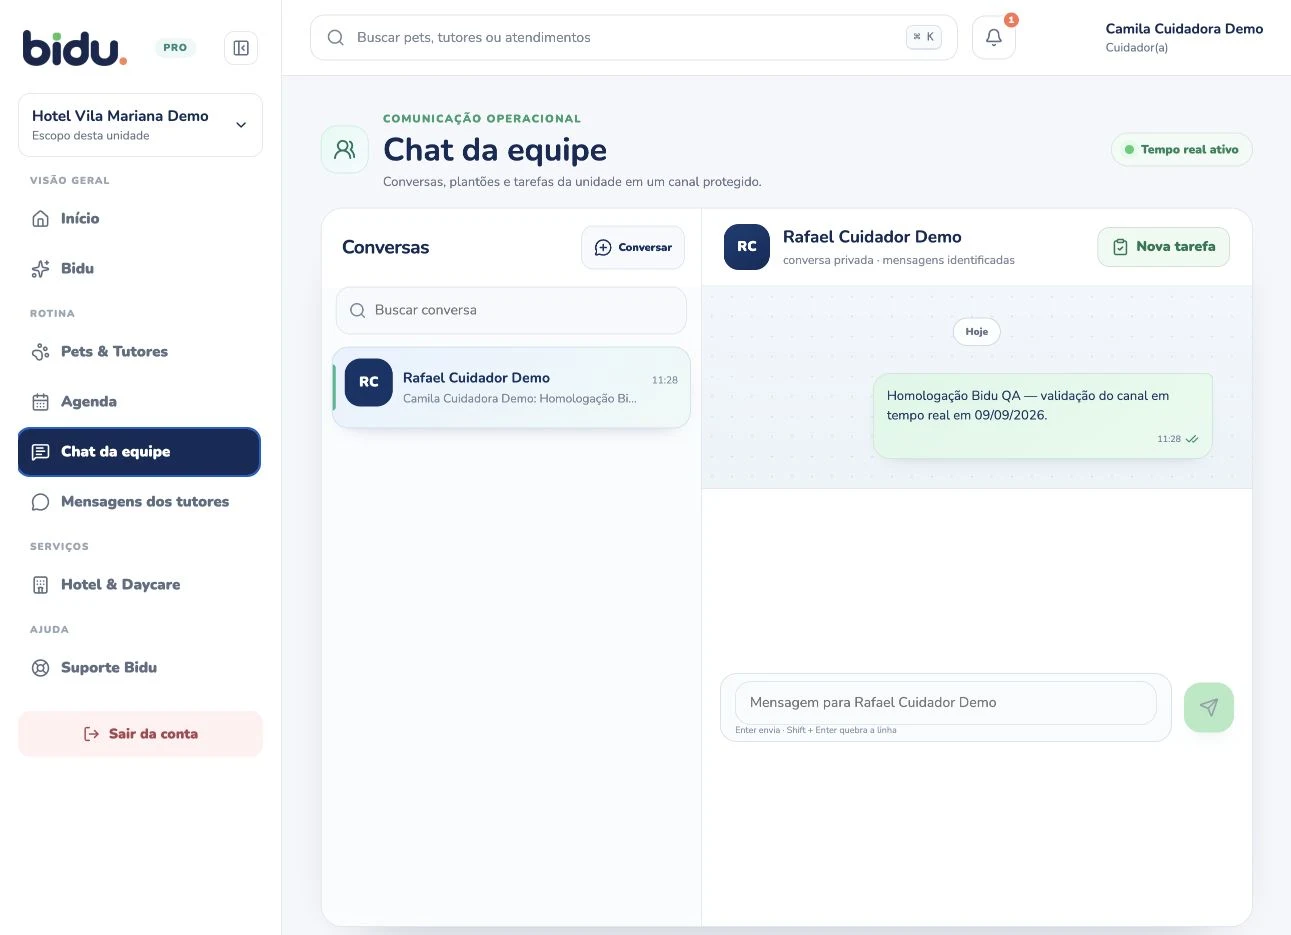Focus the global search field
The width and height of the screenshot is (1291, 935).
[x=634, y=38]
